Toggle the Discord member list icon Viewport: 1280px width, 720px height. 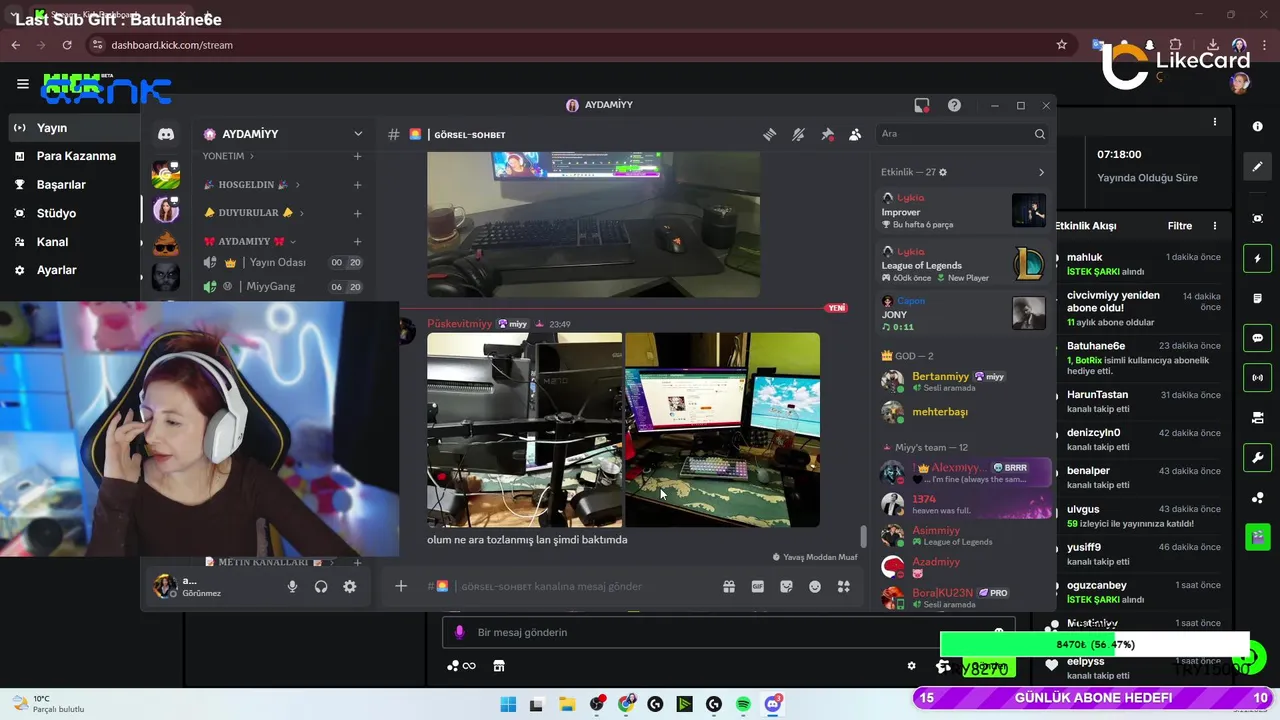[855, 134]
